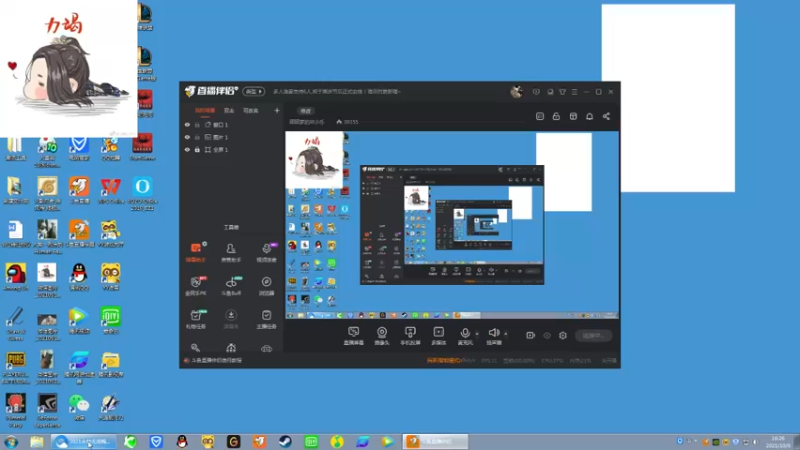Open the 主播任务 tool
Viewport: 800px width, 450px height.
coord(266,319)
